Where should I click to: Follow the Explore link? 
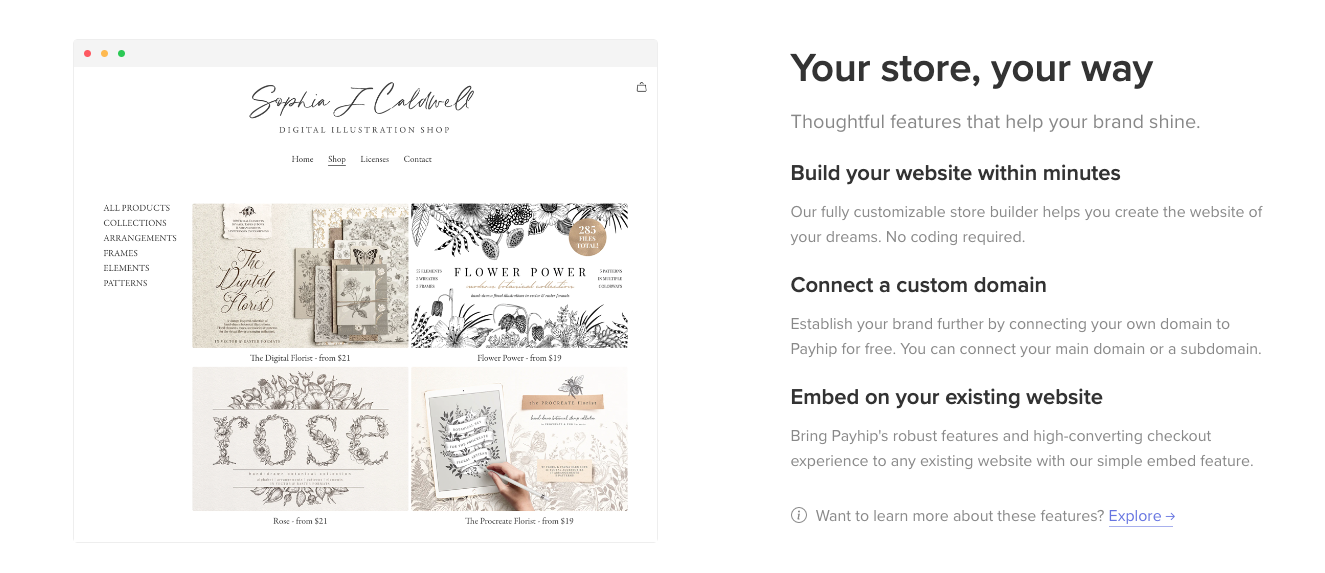(1140, 516)
